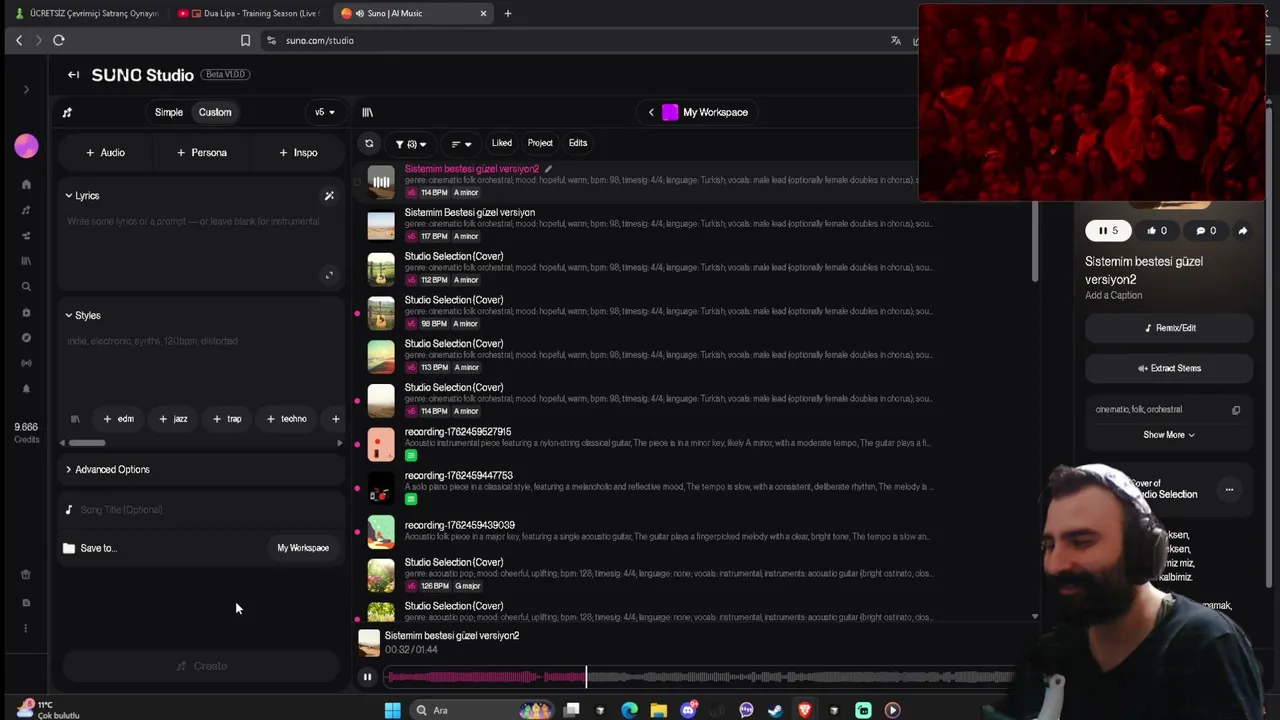Click Remix/Edit button
Screen dimensions: 1280x720
(x=1169, y=328)
